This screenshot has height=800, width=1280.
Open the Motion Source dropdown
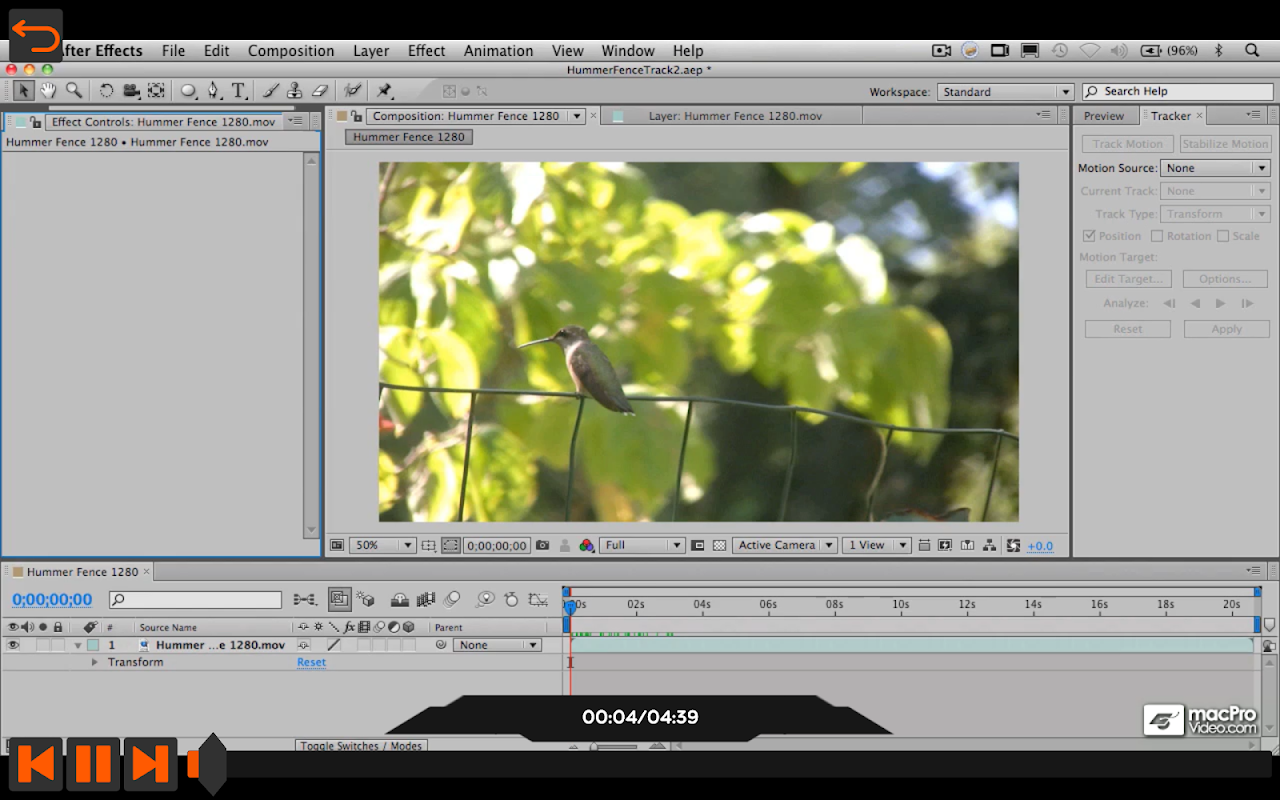[1215, 168]
